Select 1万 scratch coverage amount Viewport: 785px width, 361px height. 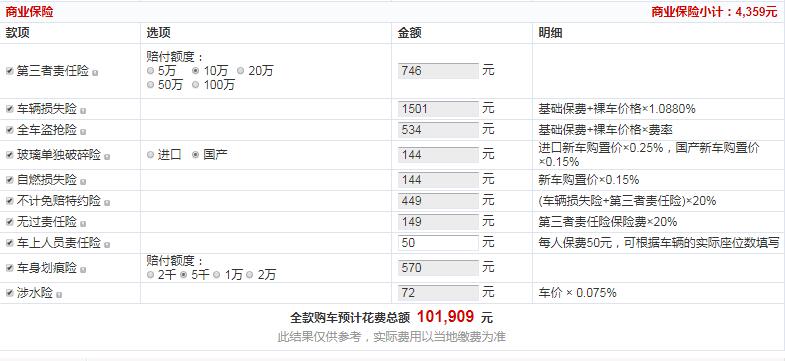(217, 275)
